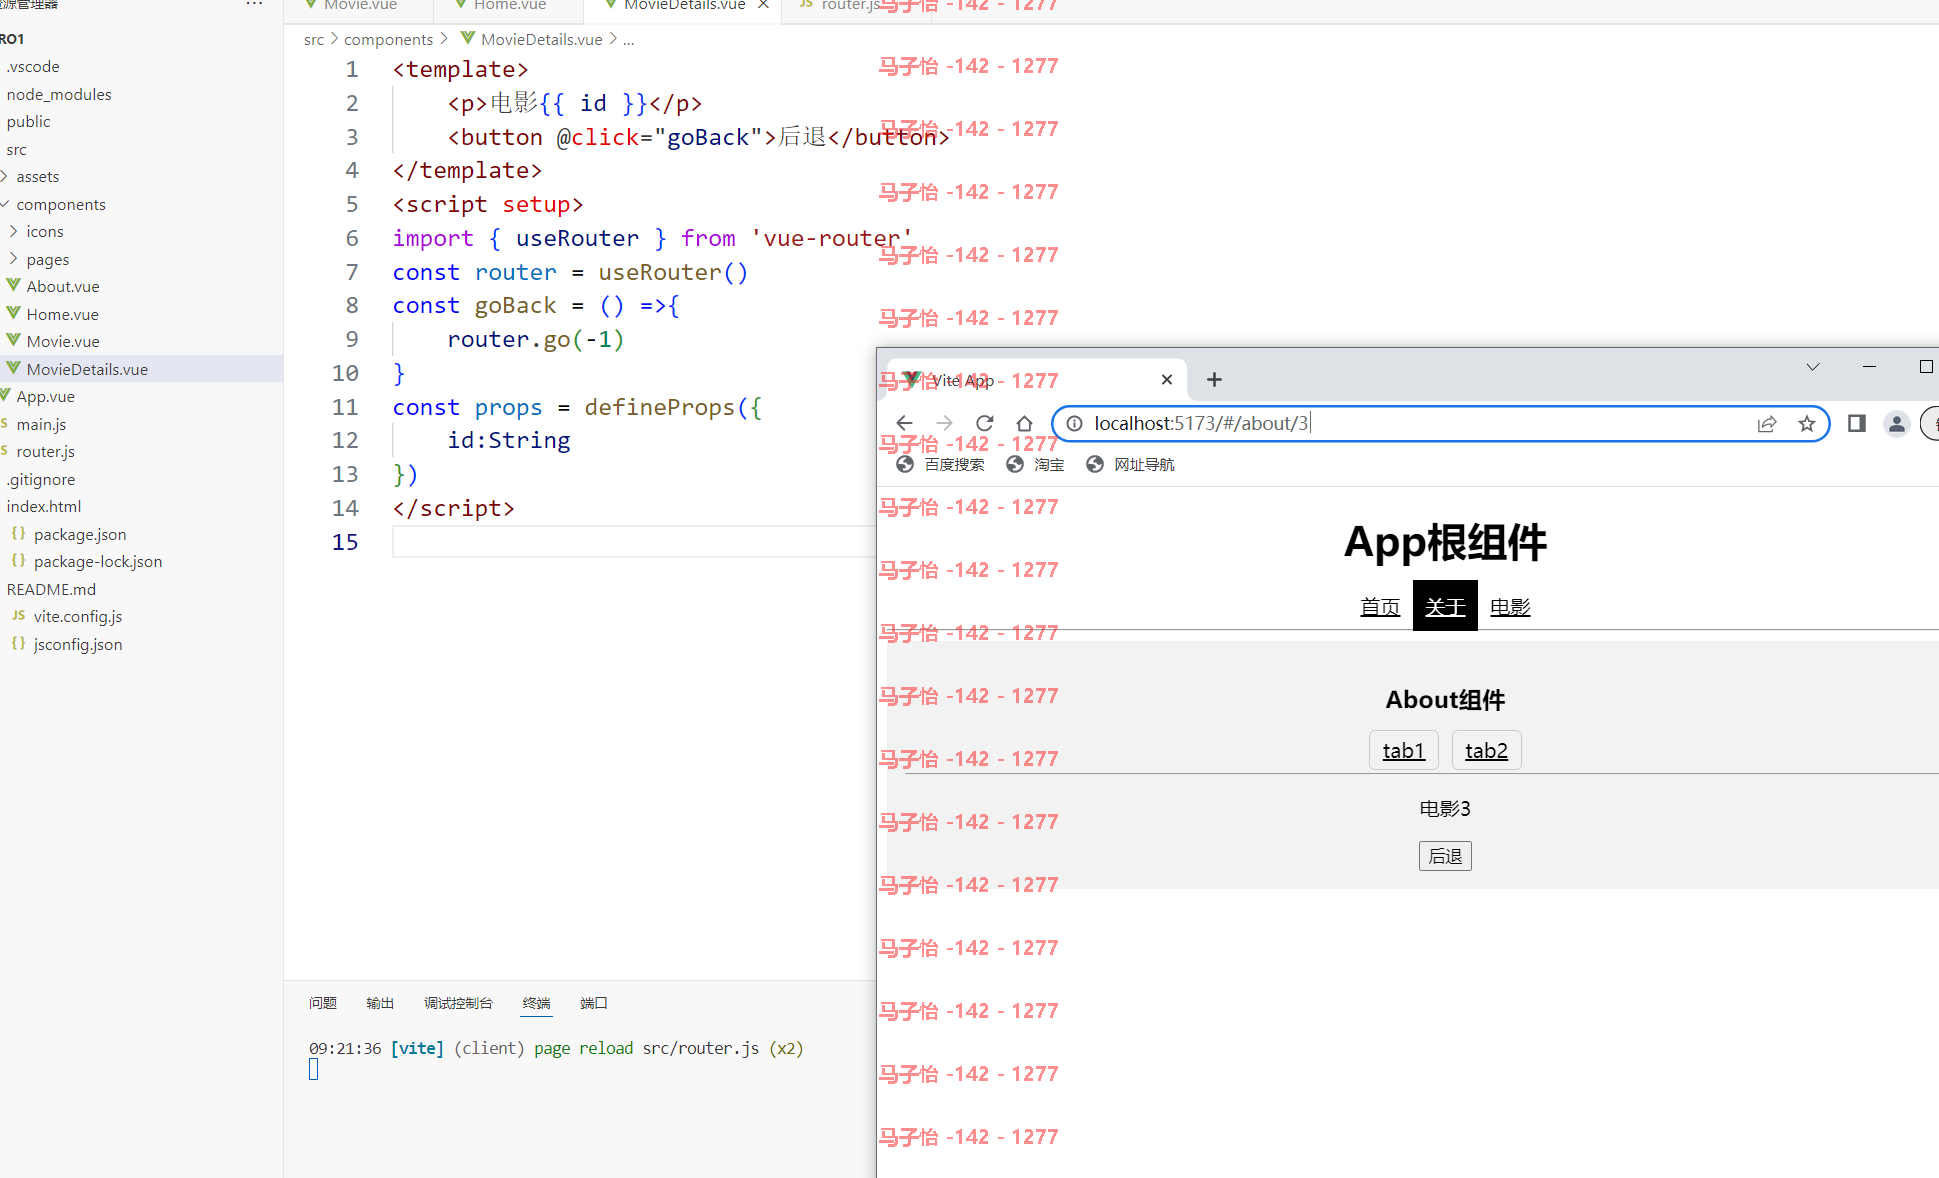Expand the pages folder
The width and height of the screenshot is (1939, 1178).
click(x=47, y=259)
